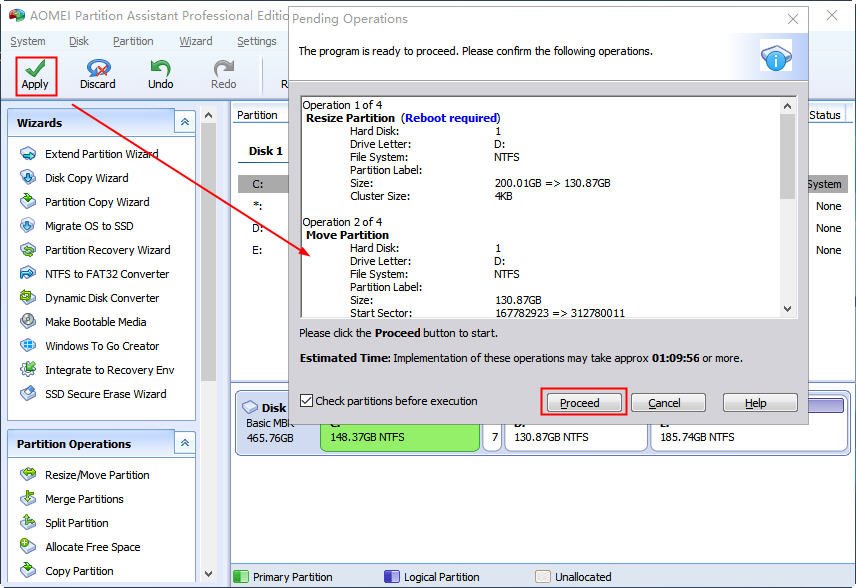The width and height of the screenshot is (856, 588).
Task: Click the Proceed button
Action: click(582, 403)
